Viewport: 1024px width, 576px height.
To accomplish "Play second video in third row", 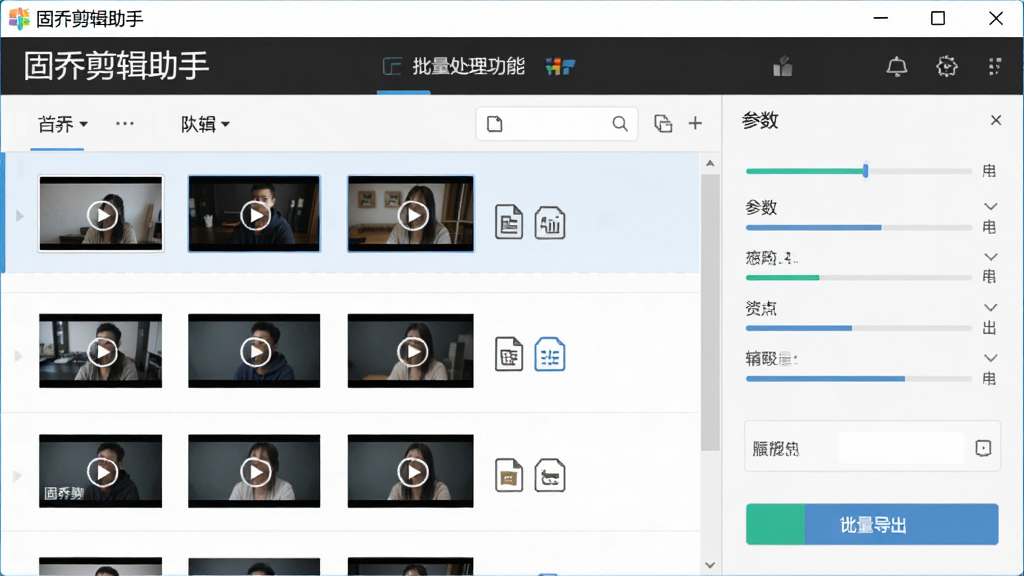I will (255, 472).
